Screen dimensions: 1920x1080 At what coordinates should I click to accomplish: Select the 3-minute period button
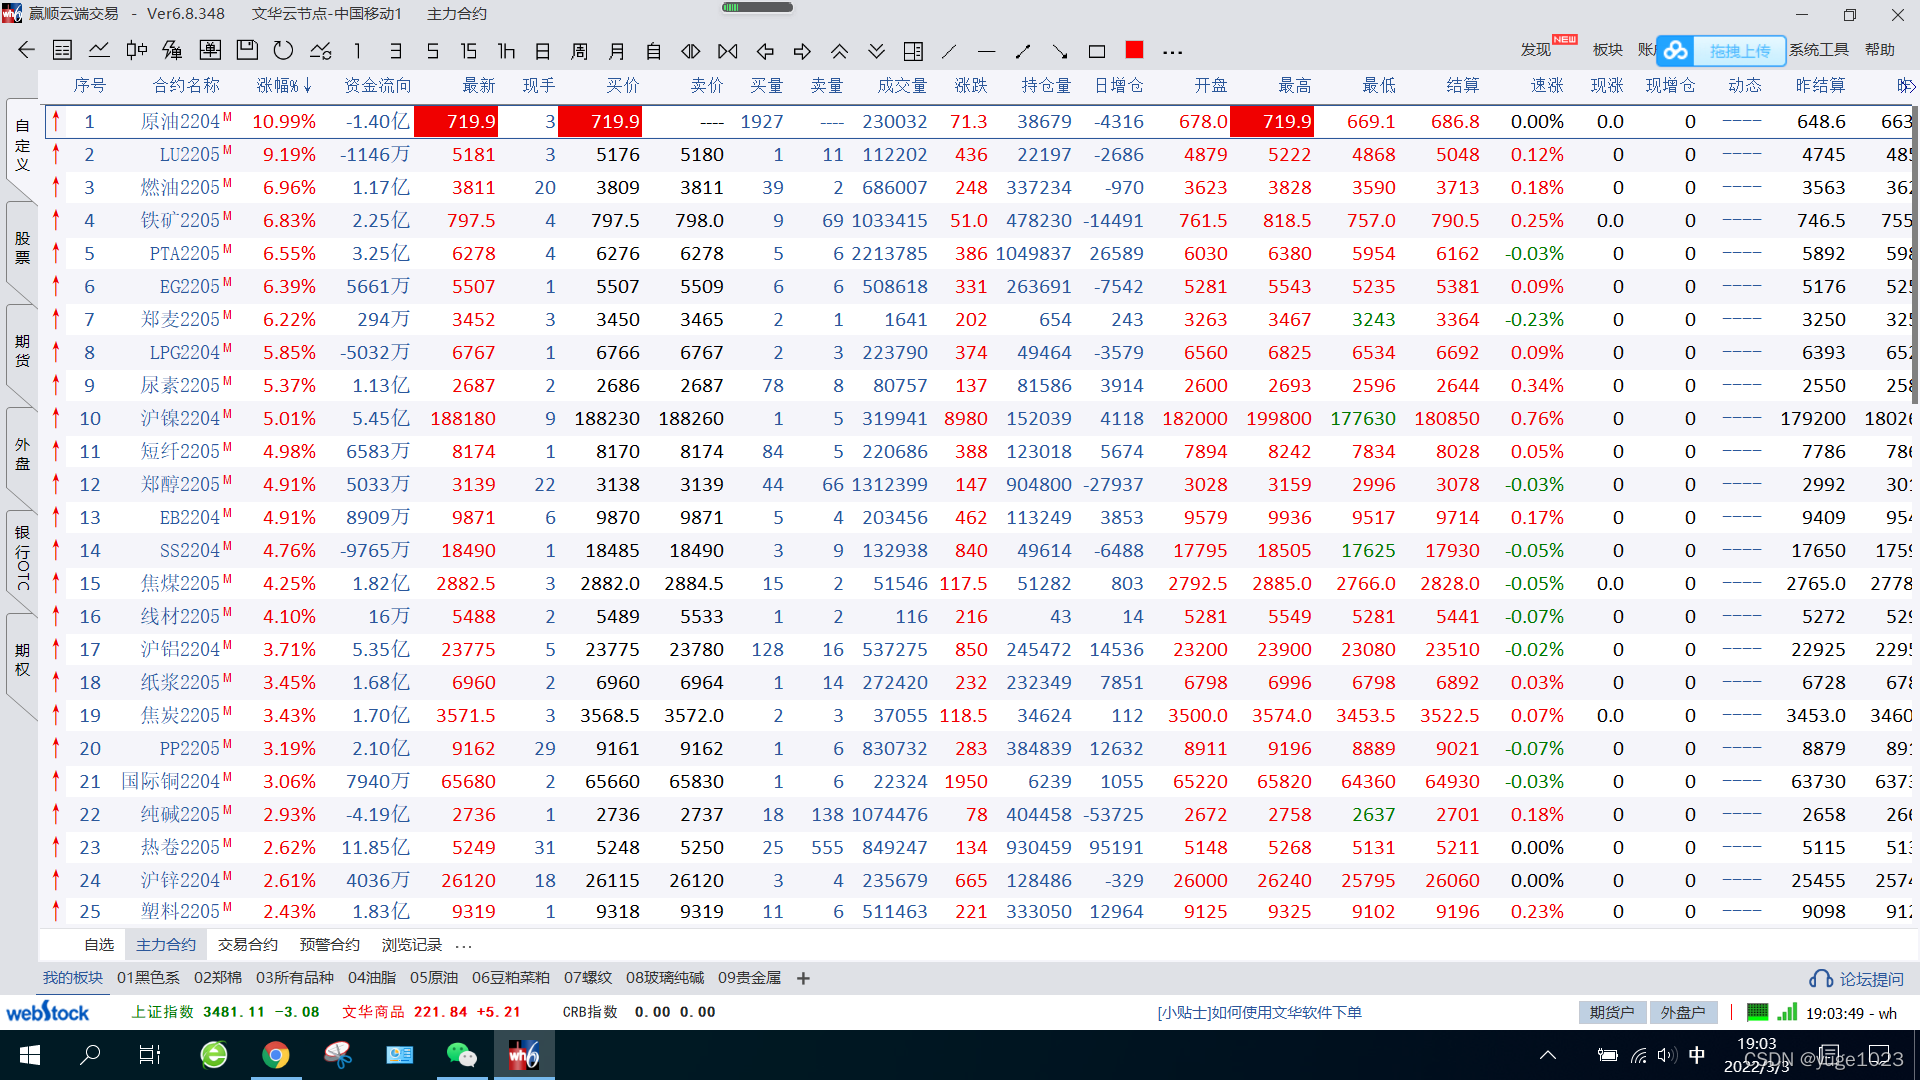click(396, 50)
